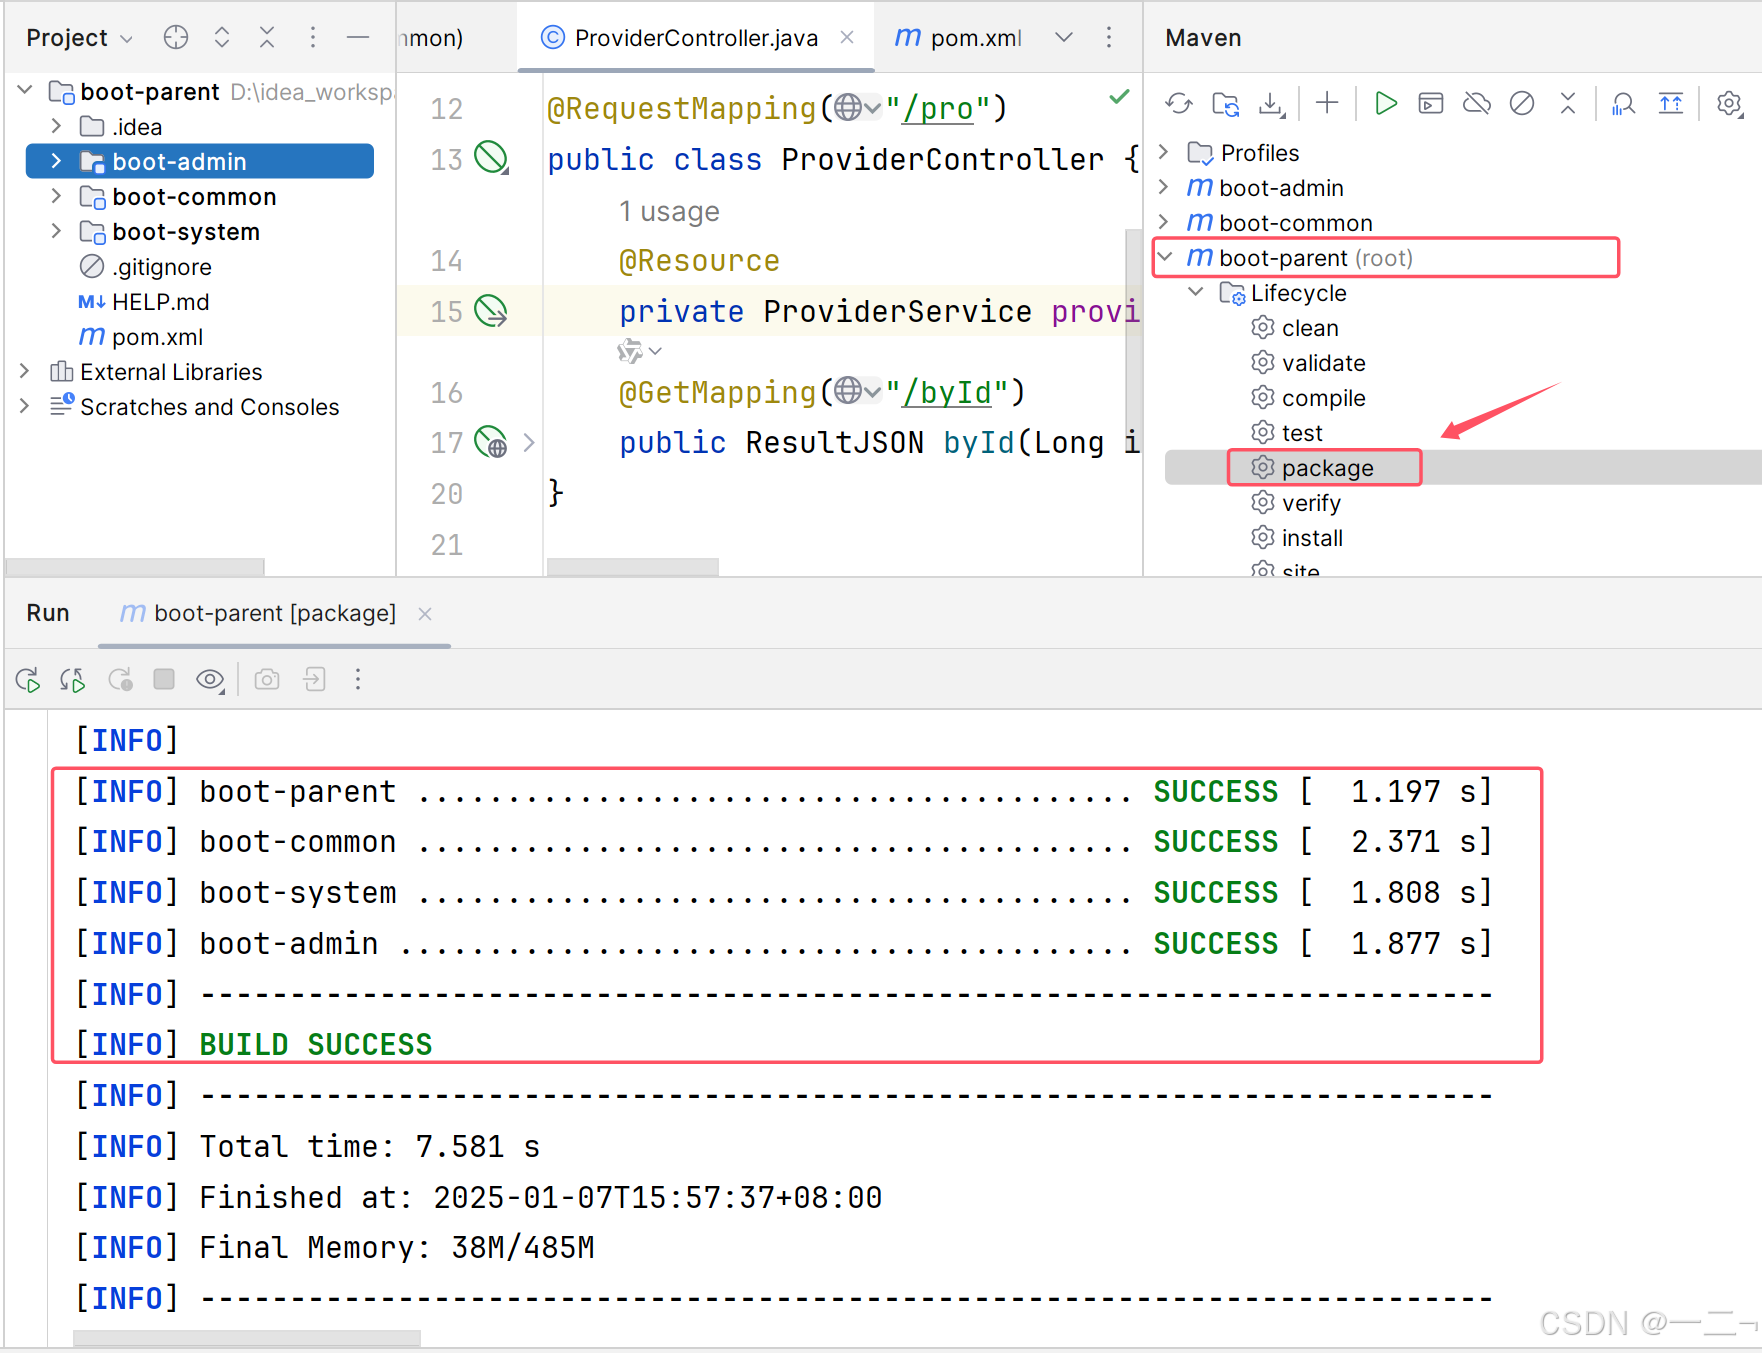Viewport: 1762px width, 1353px height.
Task: Click gutter injection icon on line 15
Action: point(491,311)
